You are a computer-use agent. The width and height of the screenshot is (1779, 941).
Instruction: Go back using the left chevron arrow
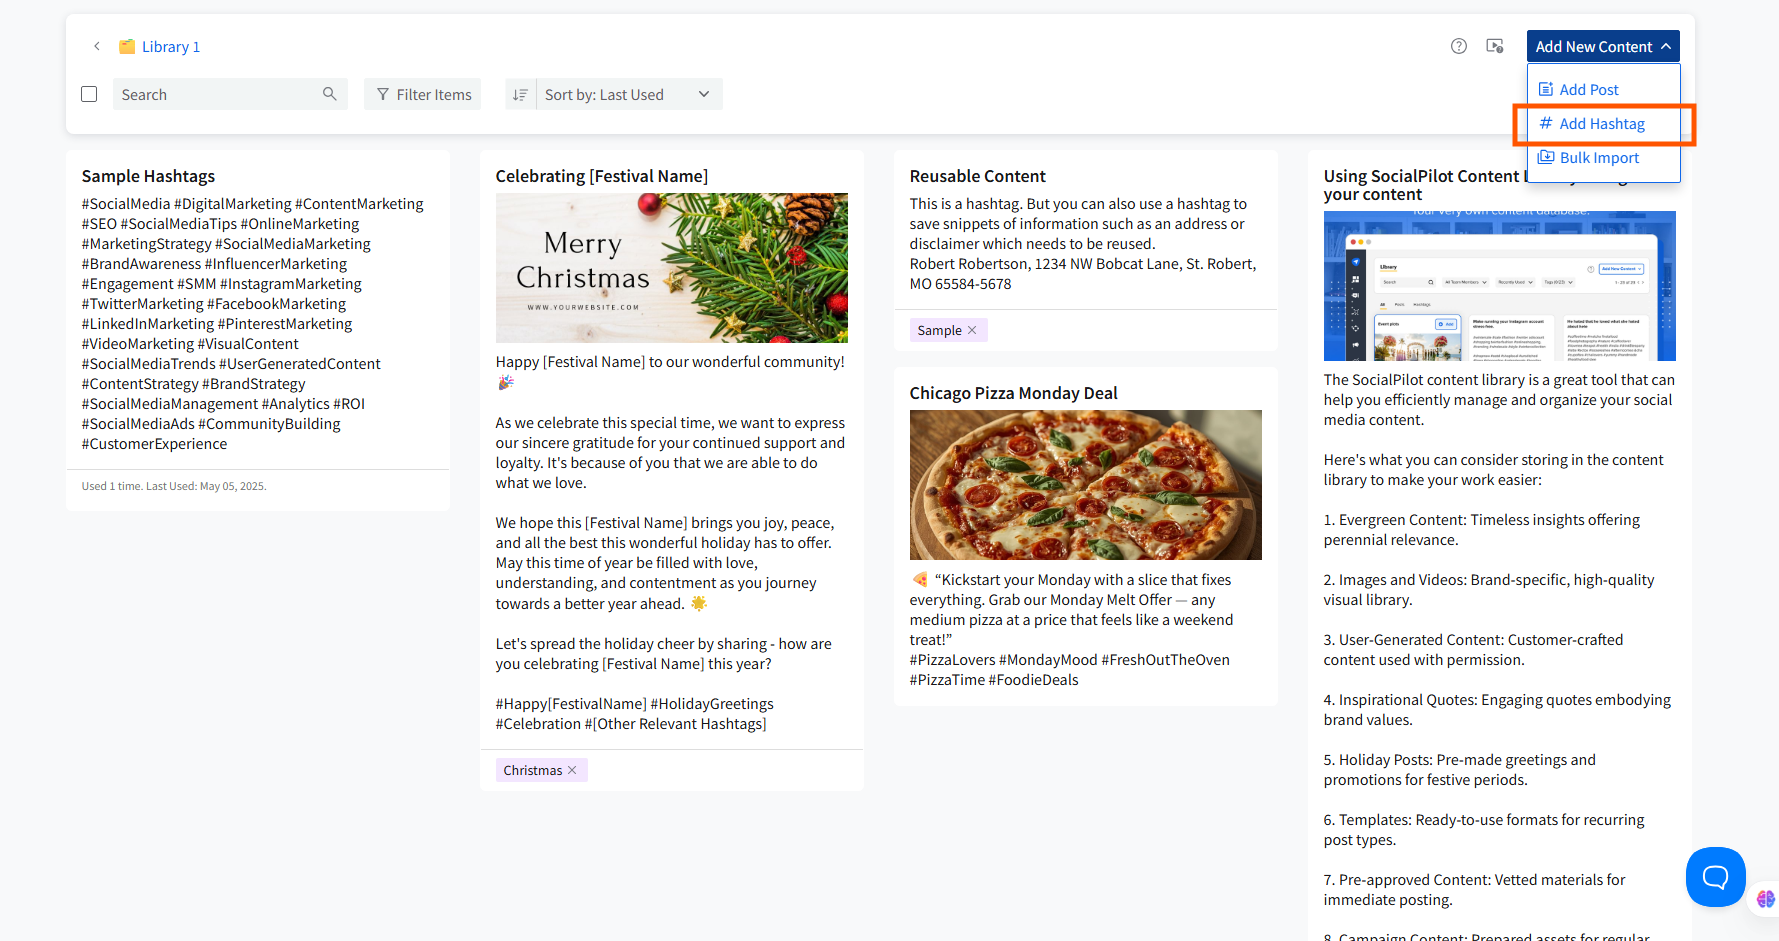pos(97,46)
